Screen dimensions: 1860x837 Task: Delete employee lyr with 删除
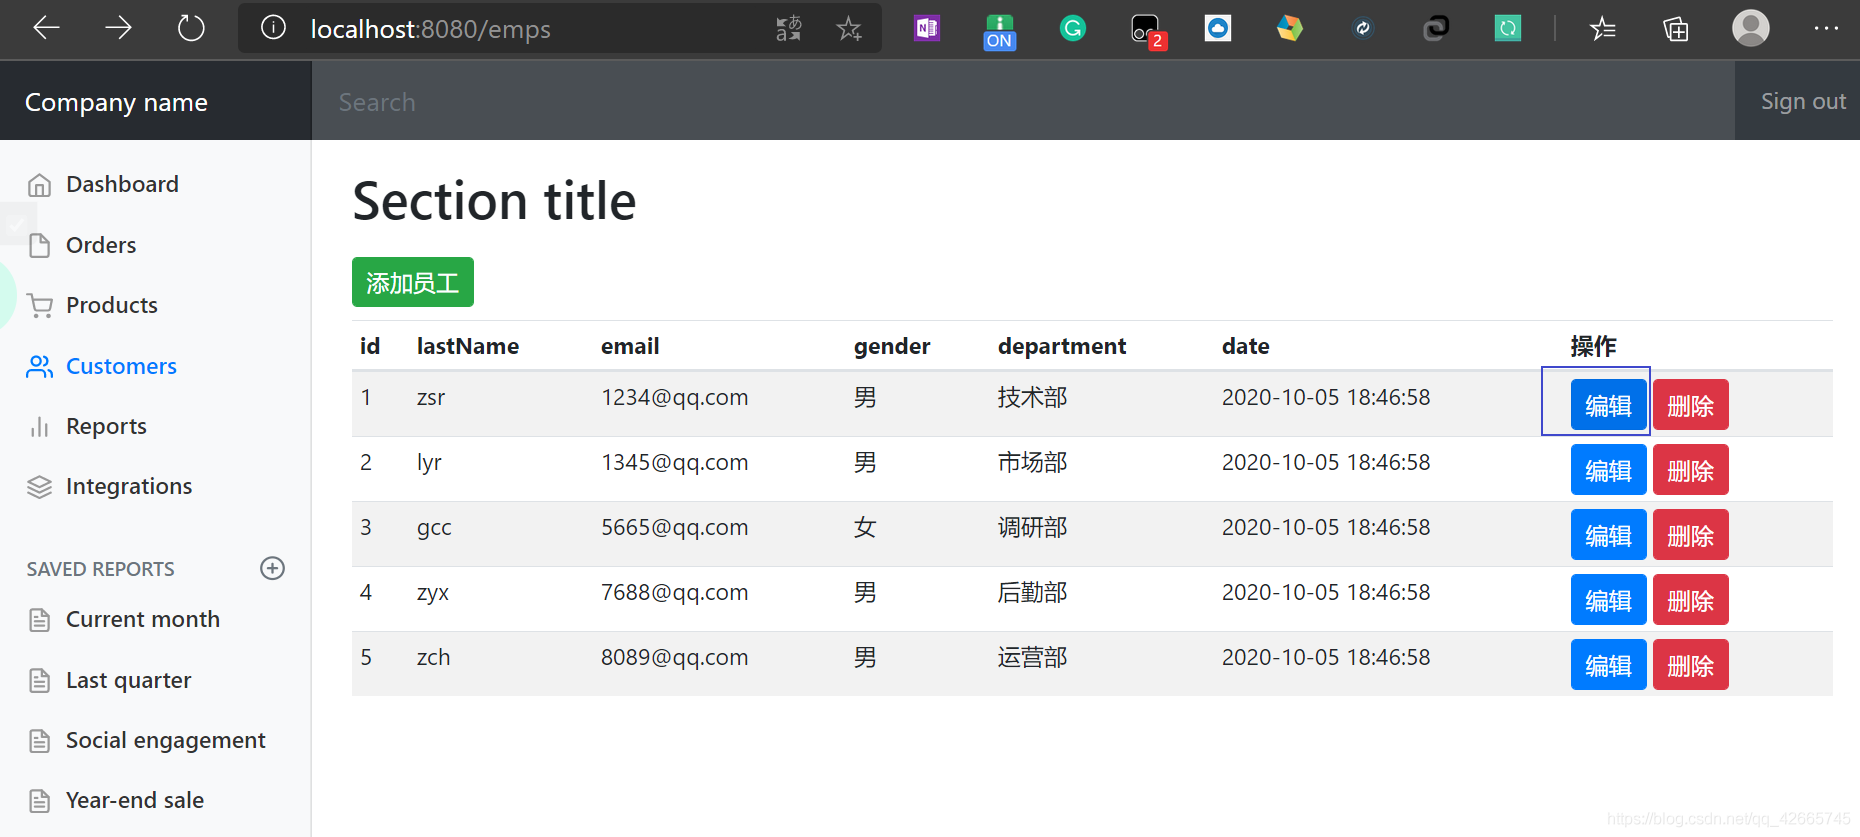coord(1691,470)
